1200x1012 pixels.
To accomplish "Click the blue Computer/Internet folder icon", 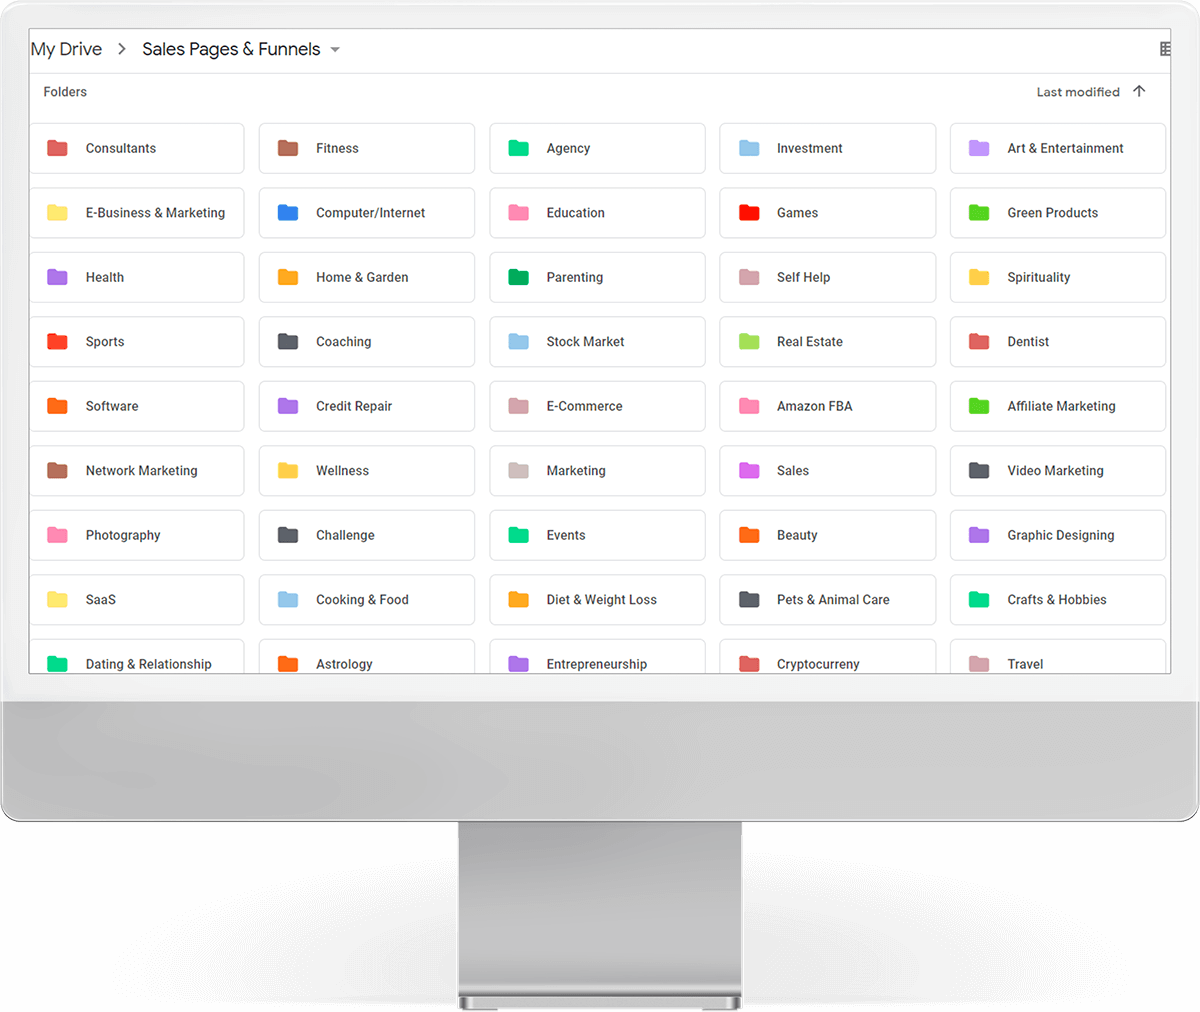I will tap(288, 213).
